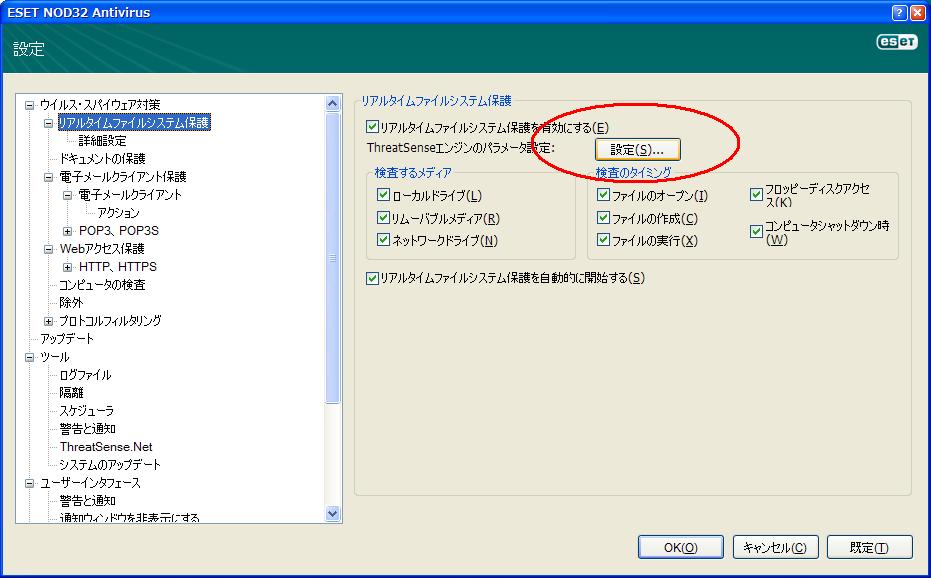The image size is (931, 578).
Task: Toggle フロッピーディスクアクセス(K) checkbox
Action: [x=756, y=195]
